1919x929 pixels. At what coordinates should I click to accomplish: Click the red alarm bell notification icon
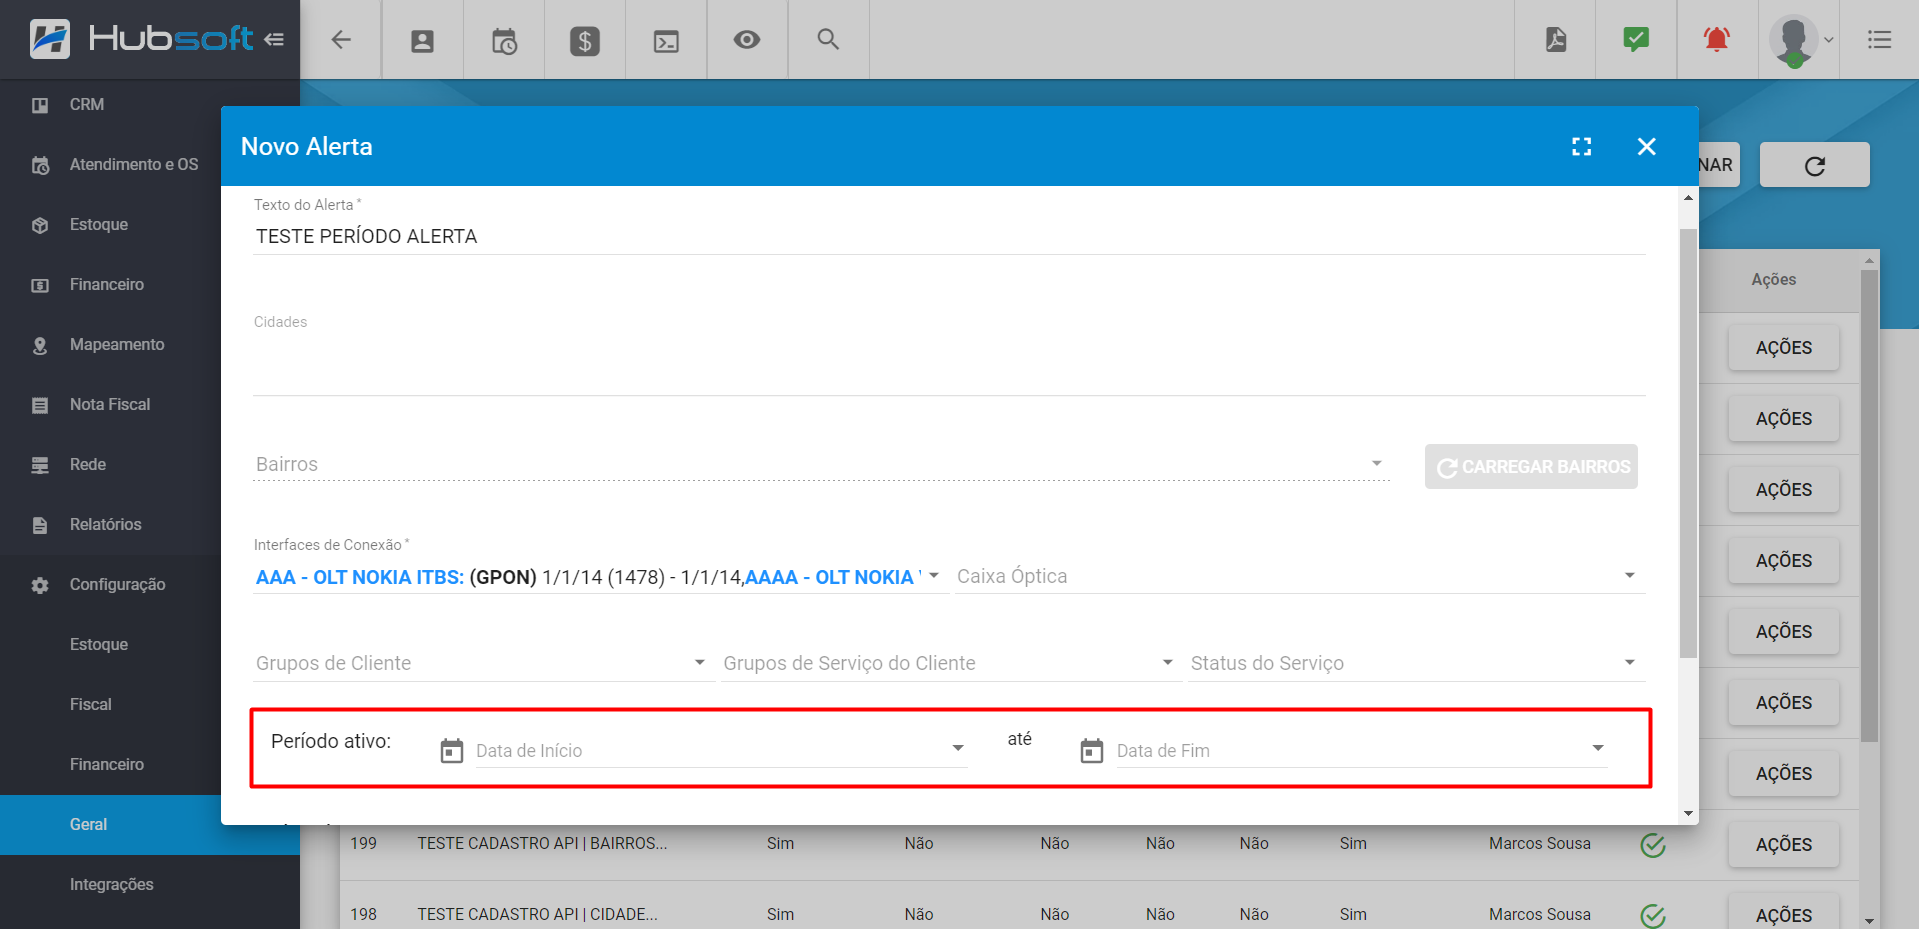[1717, 40]
